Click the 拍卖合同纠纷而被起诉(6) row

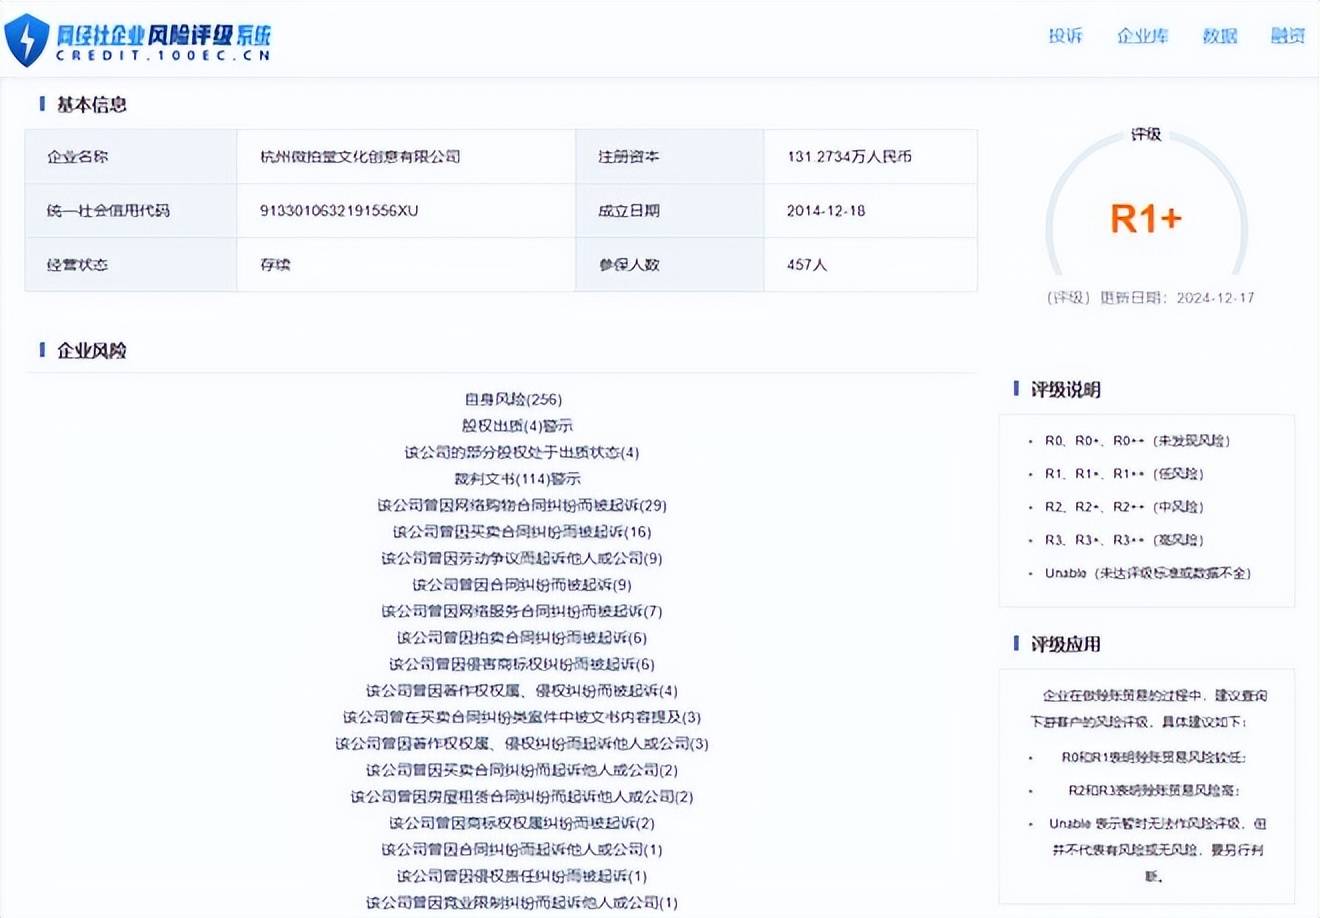[x=521, y=638]
